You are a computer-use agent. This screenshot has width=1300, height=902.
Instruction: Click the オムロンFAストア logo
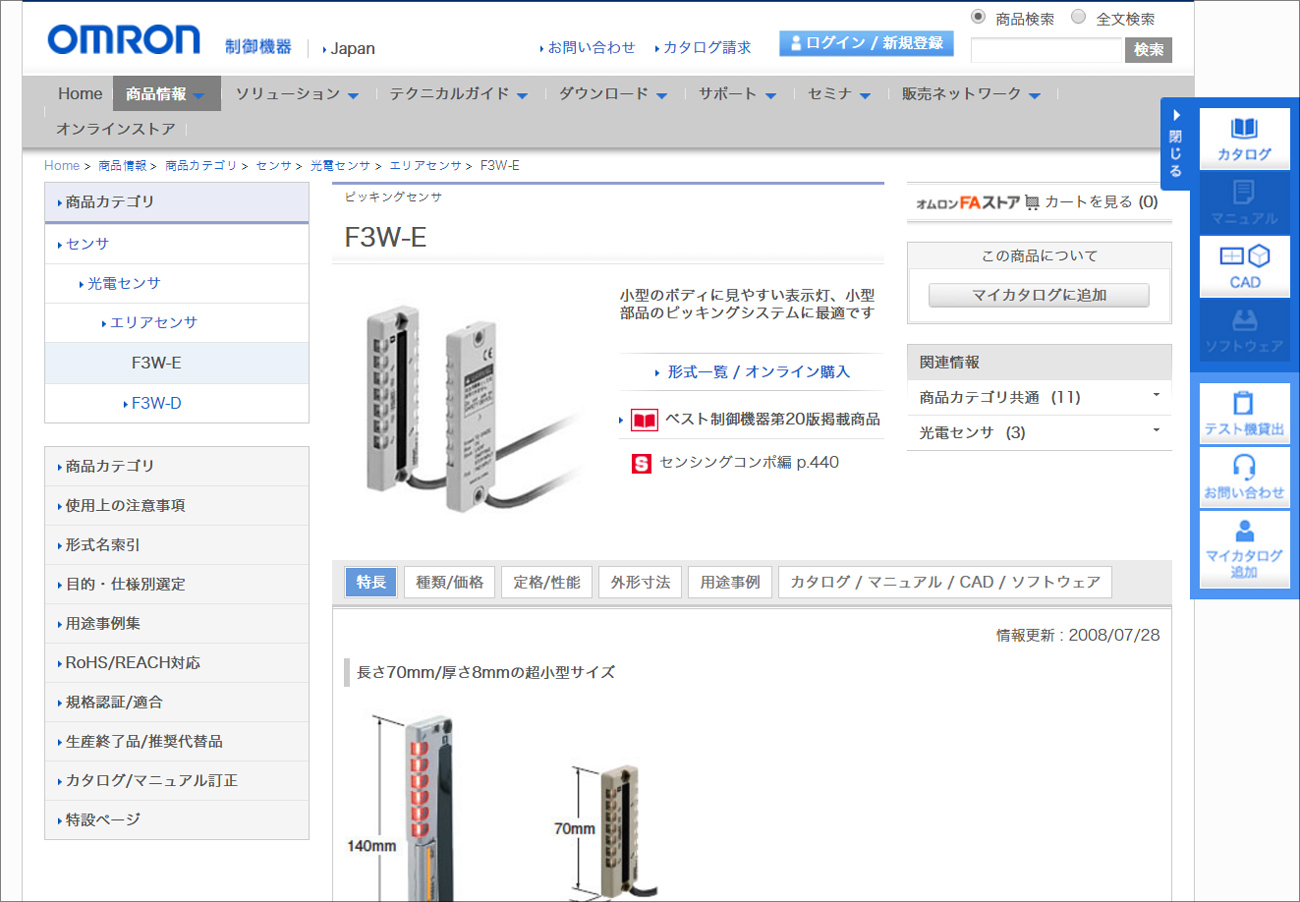[968, 202]
